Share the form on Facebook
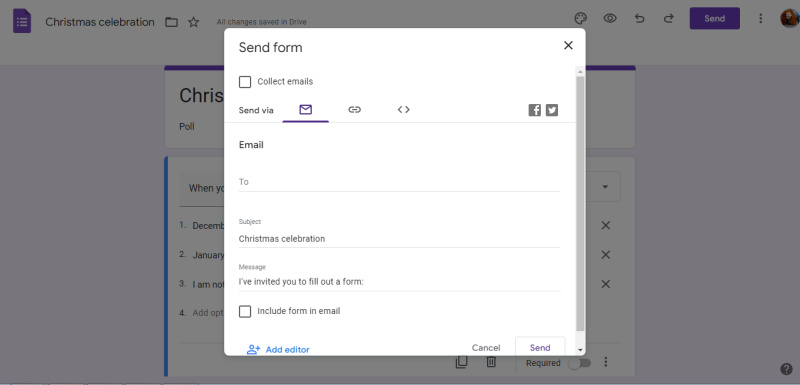800x385 pixels. [x=534, y=110]
